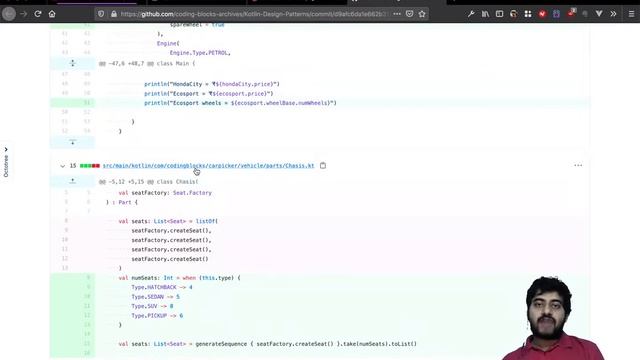Viewport: 640px width, 360px height.
Task: Go back using the browser back arrow
Action: (x=9, y=14)
